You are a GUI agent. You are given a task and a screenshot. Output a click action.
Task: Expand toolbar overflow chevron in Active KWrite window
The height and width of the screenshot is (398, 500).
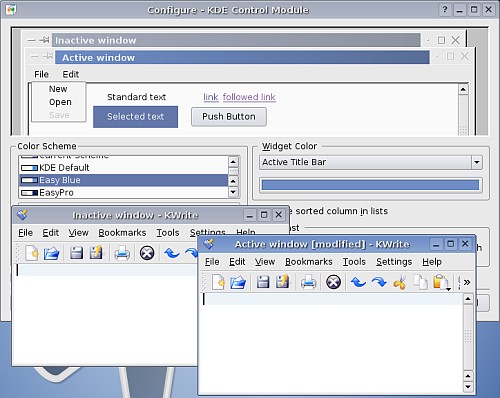tap(467, 282)
